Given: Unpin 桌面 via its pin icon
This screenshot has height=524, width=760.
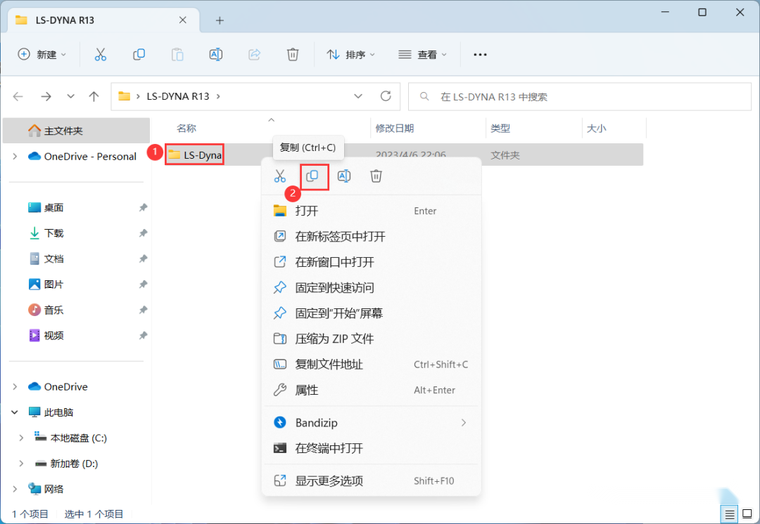Looking at the screenshot, I should [x=143, y=207].
